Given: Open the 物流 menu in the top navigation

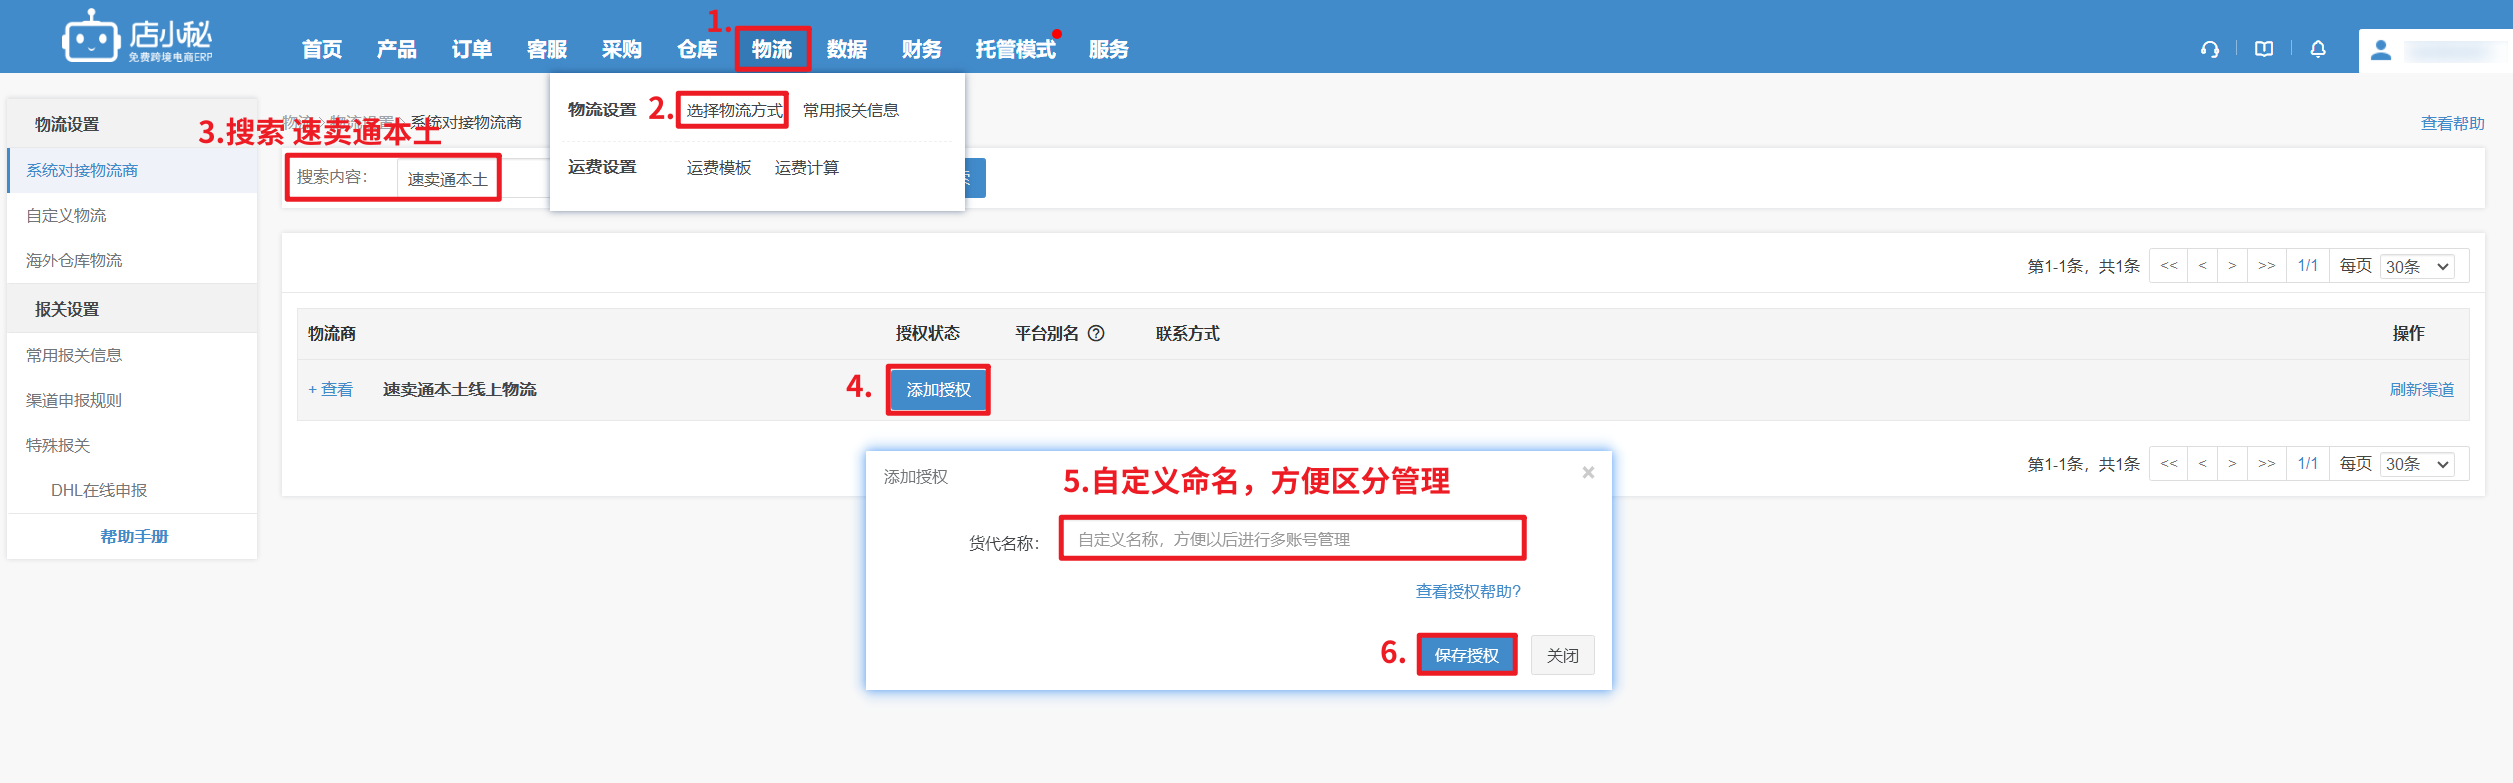Looking at the screenshot, I should pyautogui.click(x=772, y=49).
